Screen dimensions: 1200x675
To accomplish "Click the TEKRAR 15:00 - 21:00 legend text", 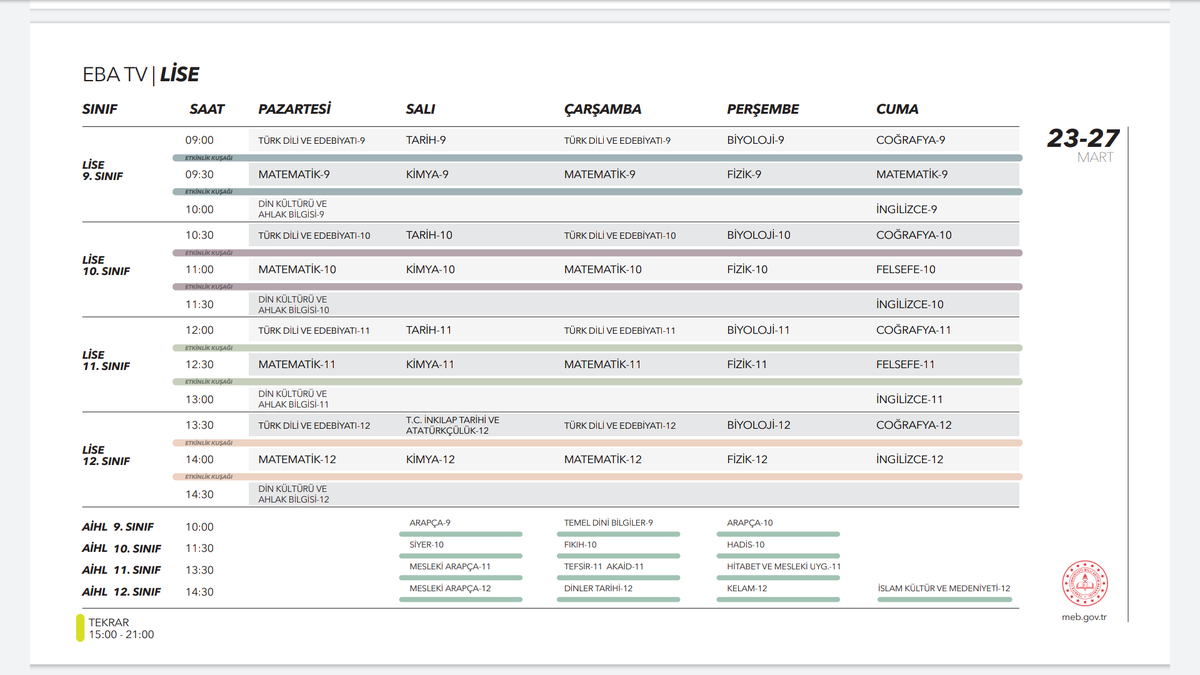I will tap(121, 628).
